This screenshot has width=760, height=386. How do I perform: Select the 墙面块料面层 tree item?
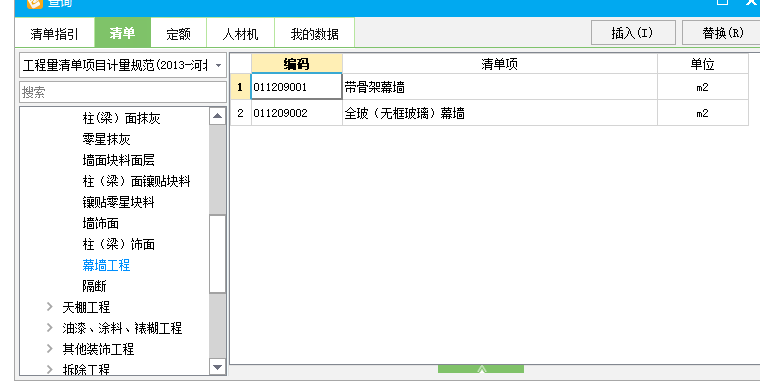coord(118,160)
